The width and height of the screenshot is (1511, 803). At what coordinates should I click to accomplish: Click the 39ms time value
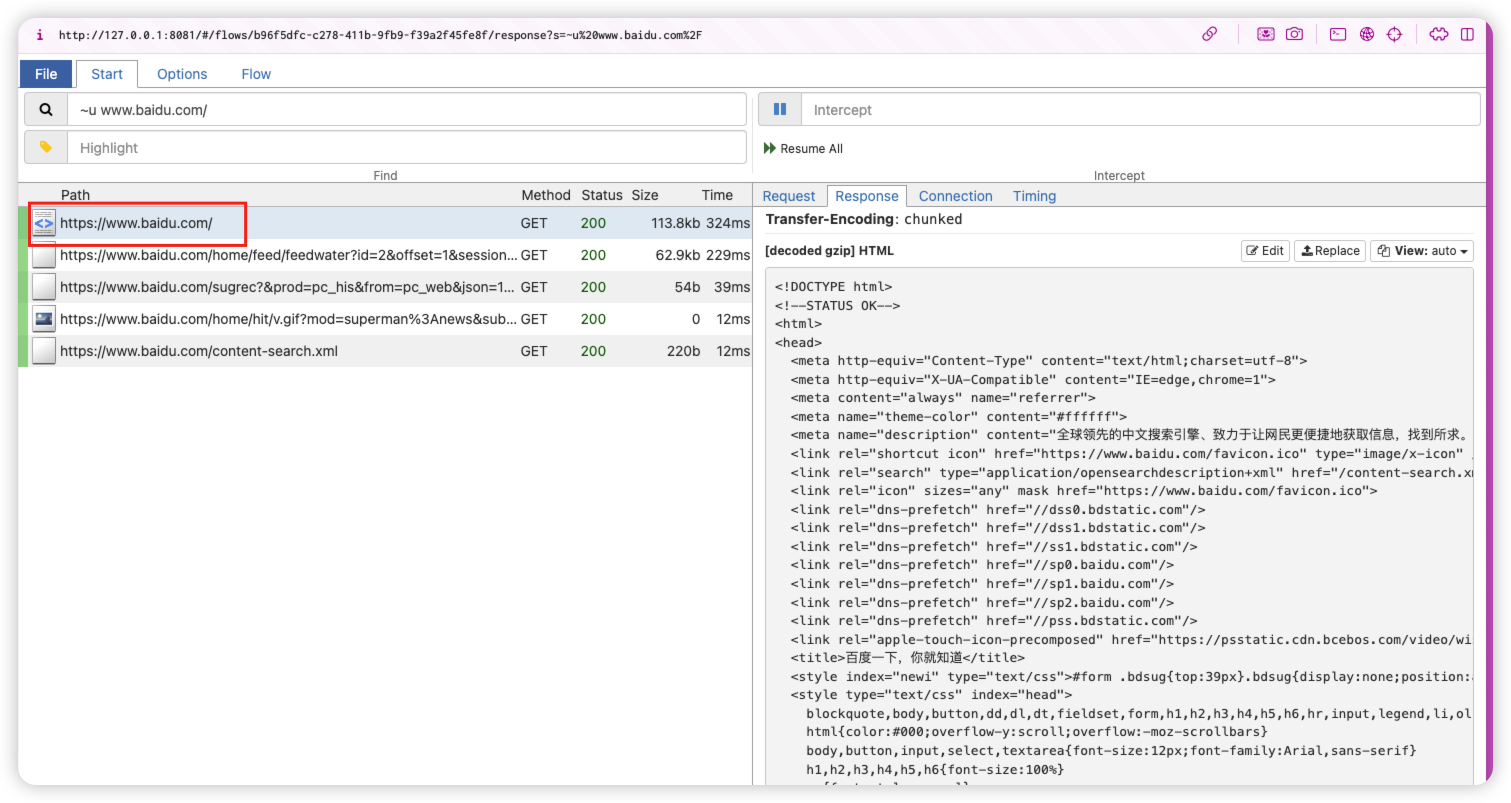pos(731,287)
